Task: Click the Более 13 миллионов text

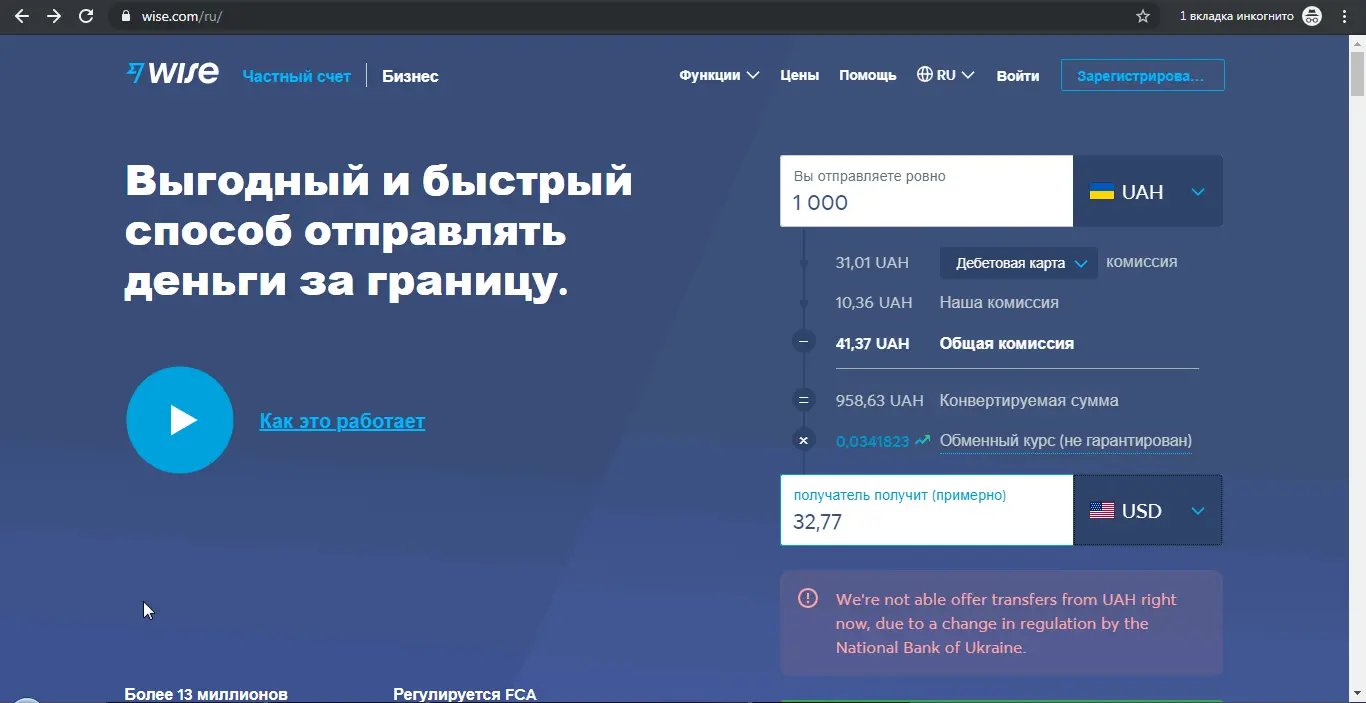Action: coord(206,694)
